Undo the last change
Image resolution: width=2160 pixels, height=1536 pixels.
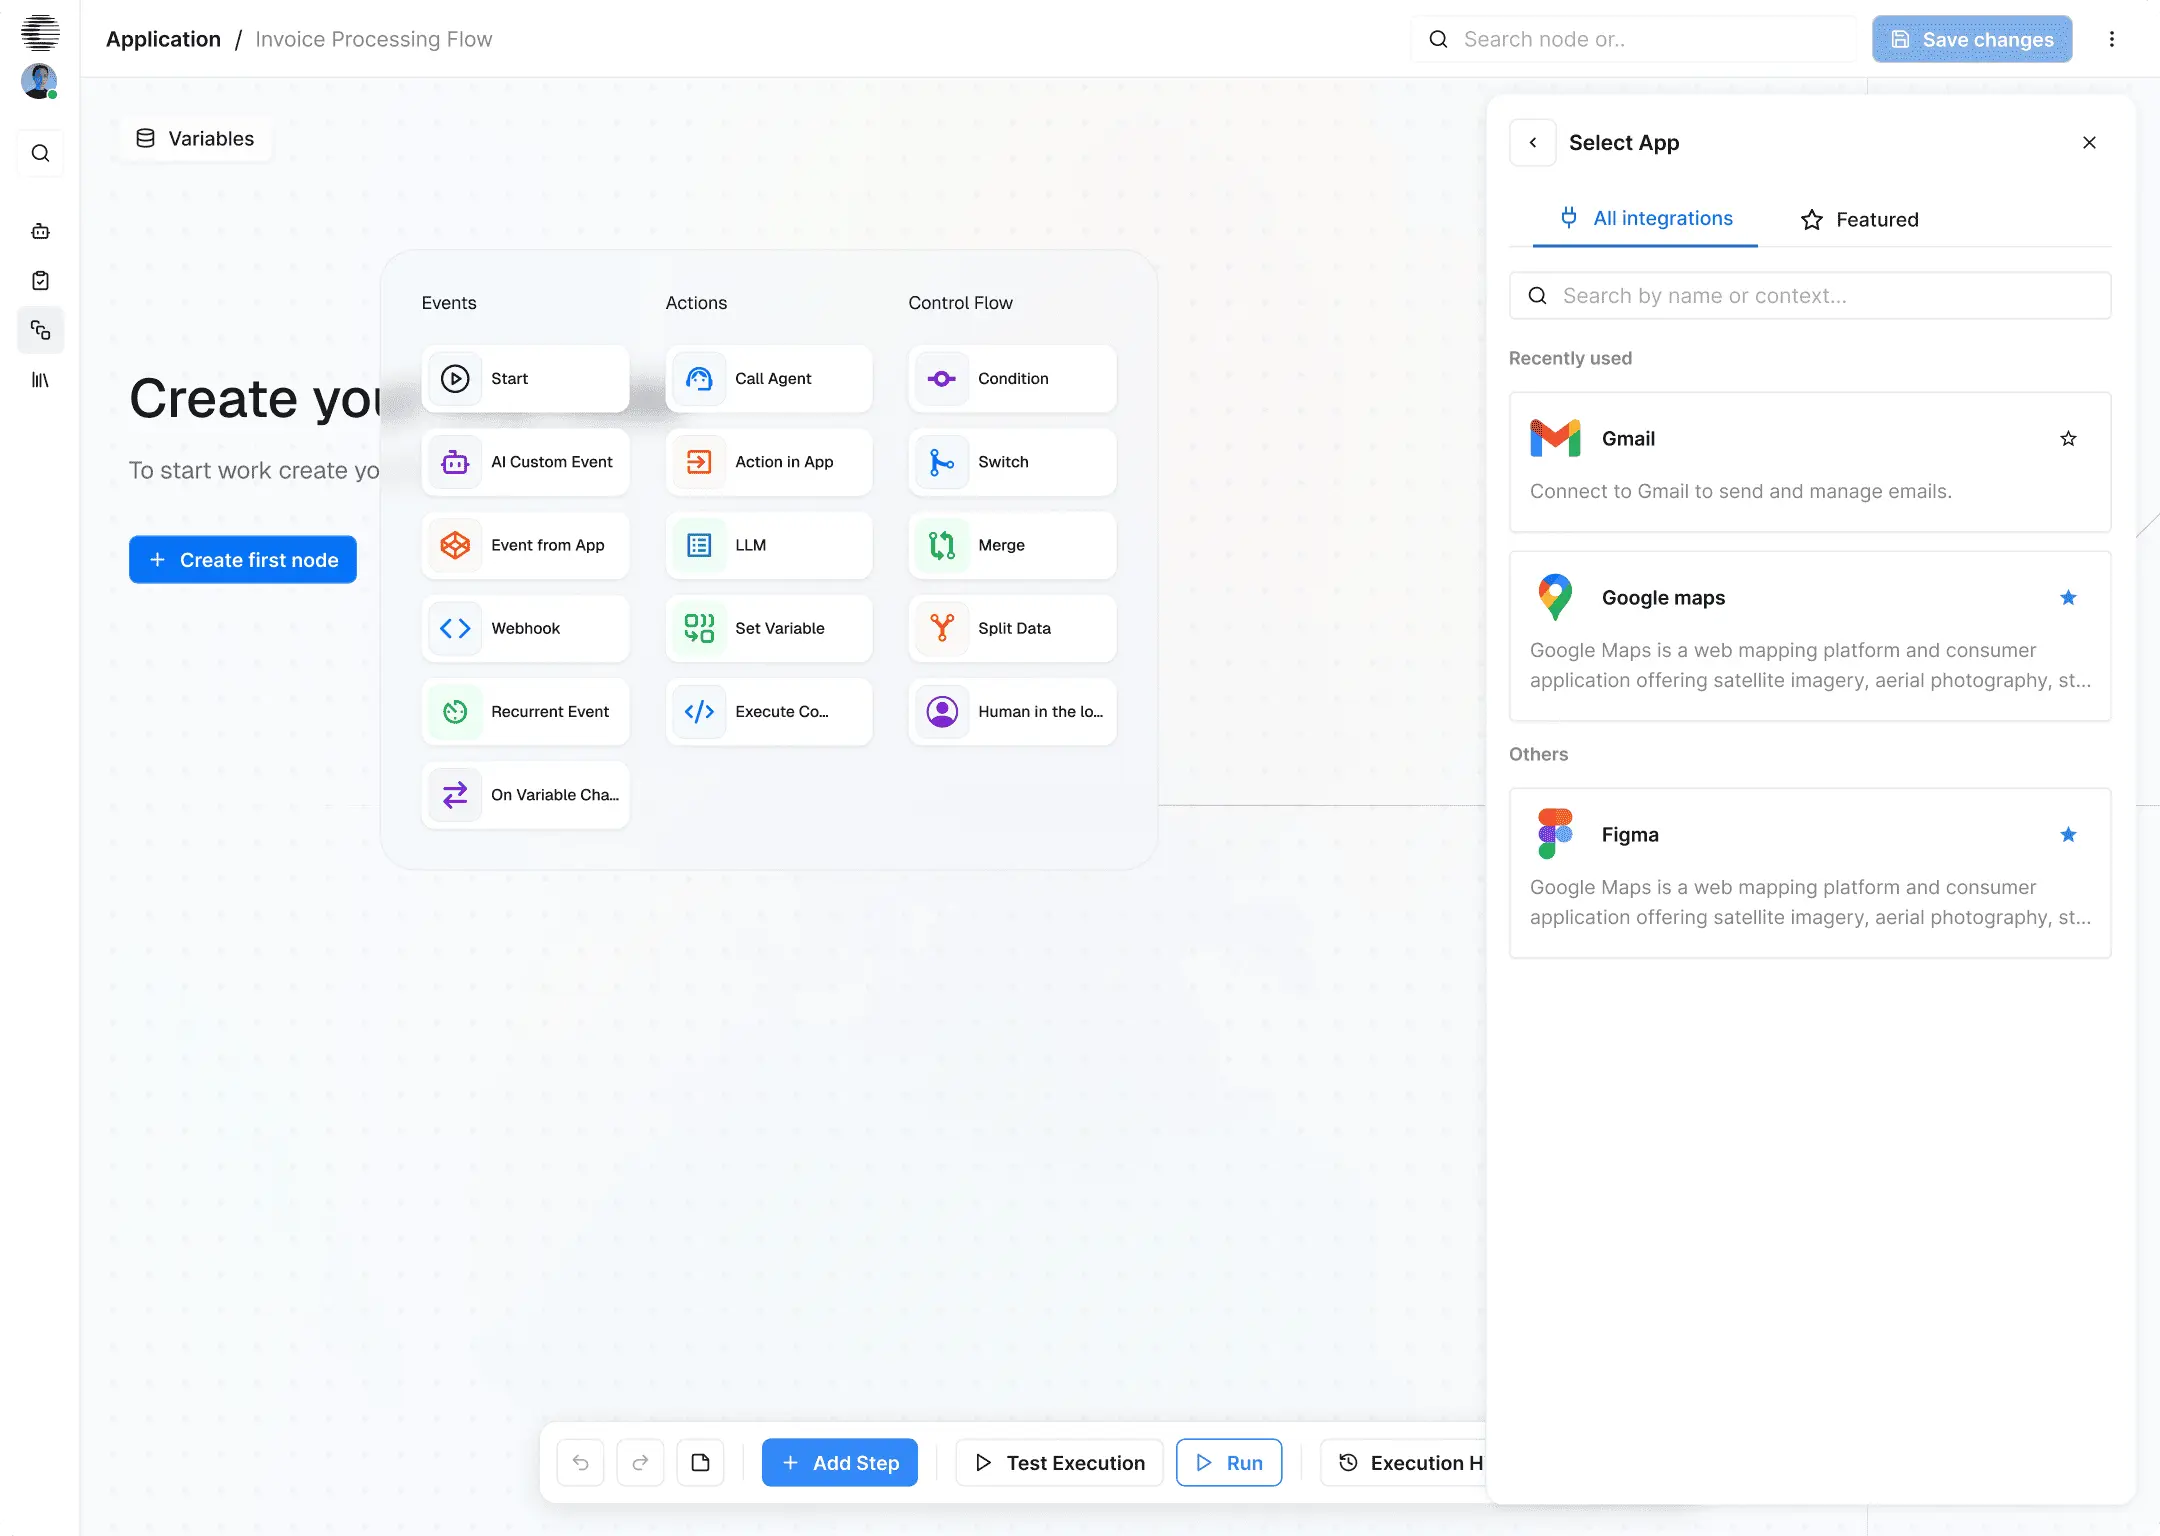[x=581, y=1462]
